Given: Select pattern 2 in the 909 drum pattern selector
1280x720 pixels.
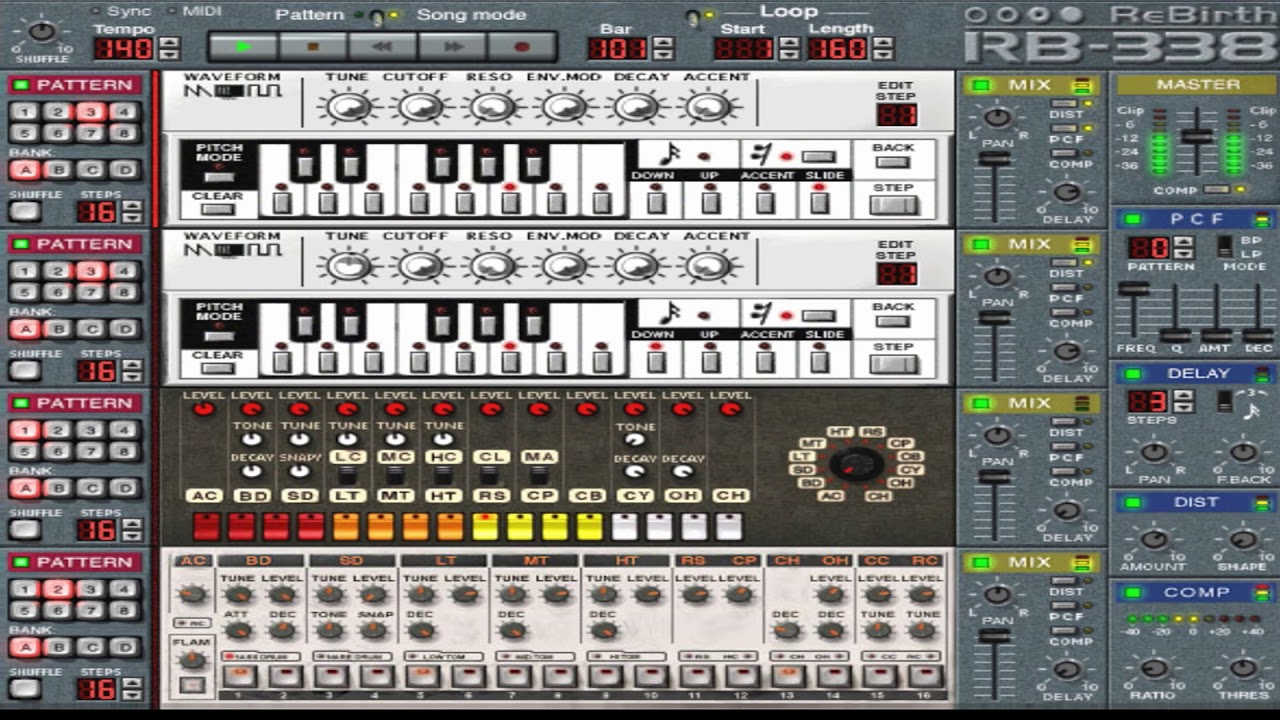Looking at the screenshot, I should pyautogui.click(x=58, y=589).
